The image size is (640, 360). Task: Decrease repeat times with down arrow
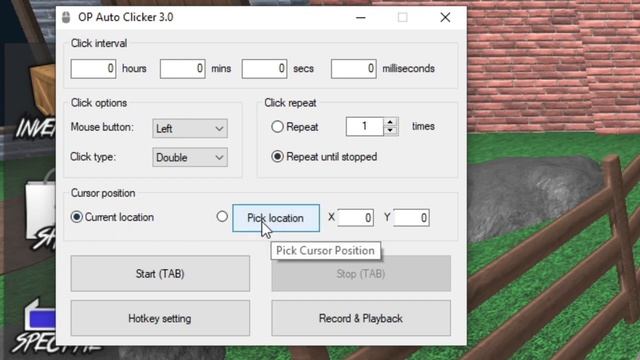click(x=391, y=131)
